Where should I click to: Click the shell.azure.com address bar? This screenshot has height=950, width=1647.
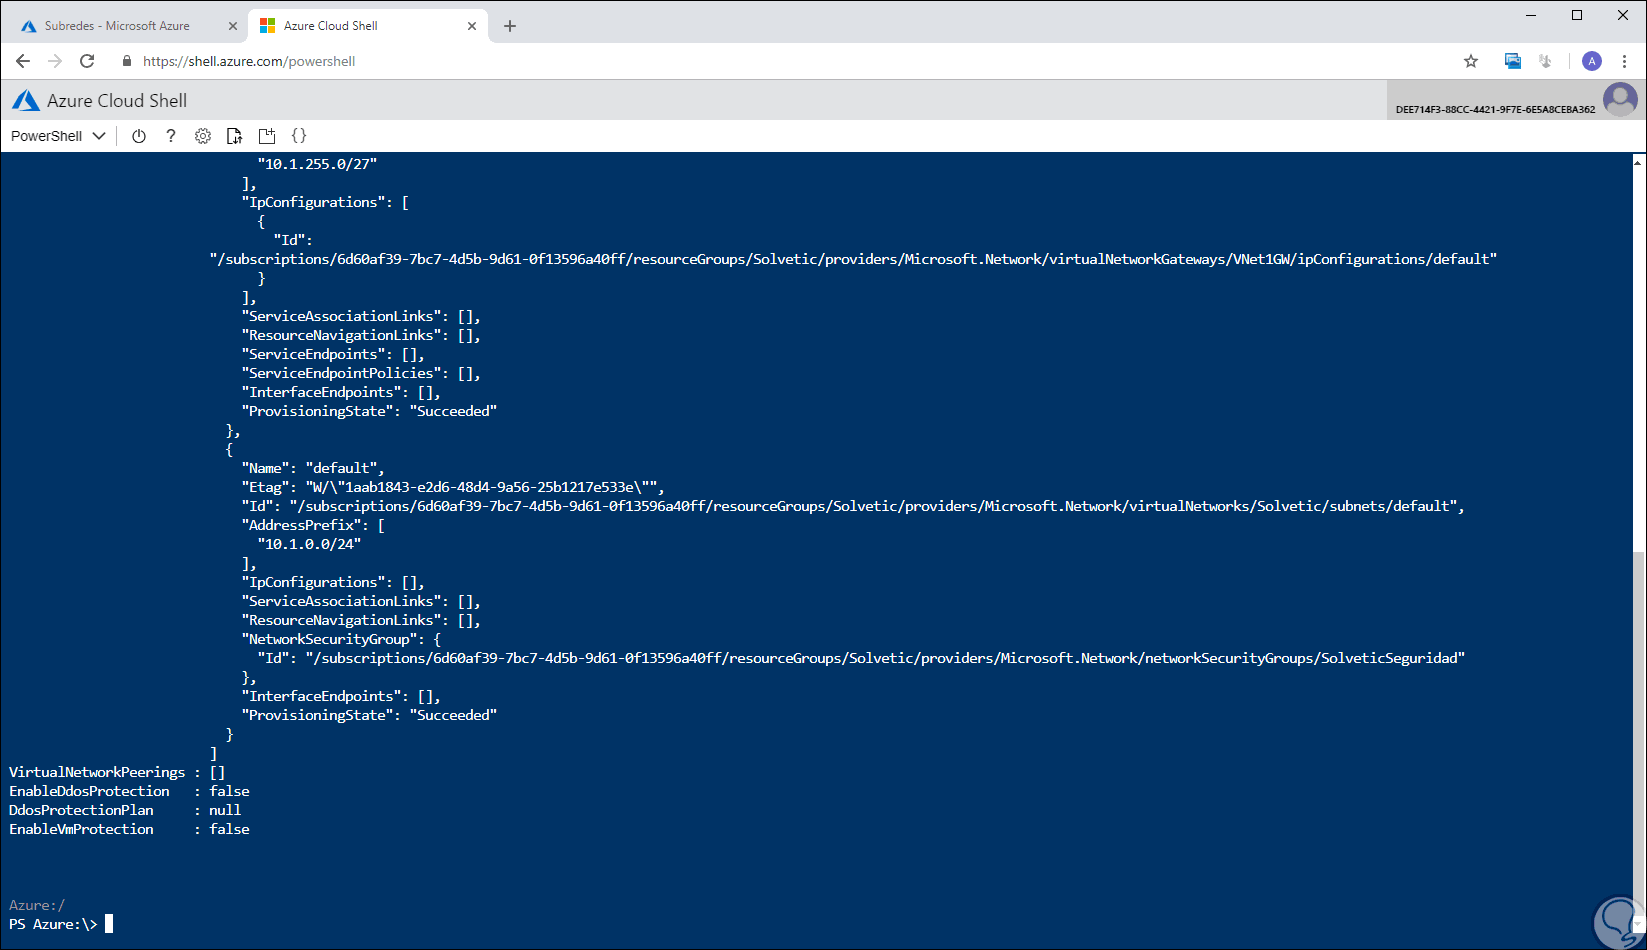(x=700, y=61)
